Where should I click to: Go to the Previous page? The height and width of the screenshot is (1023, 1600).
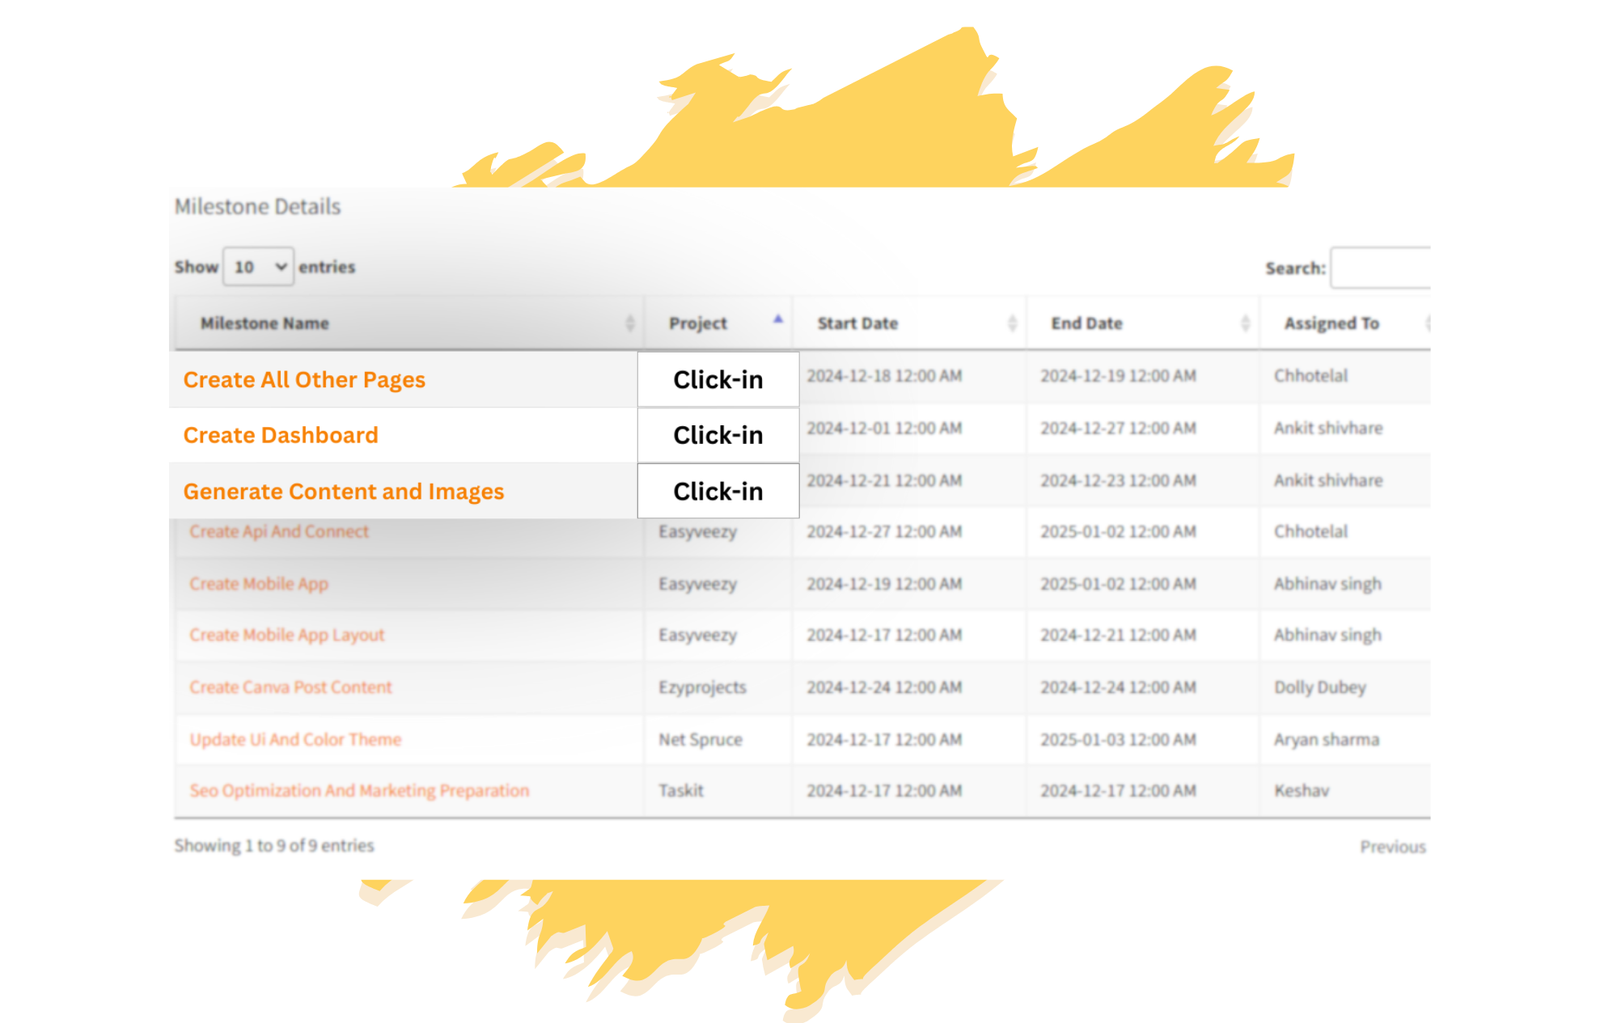(1392, 847)
